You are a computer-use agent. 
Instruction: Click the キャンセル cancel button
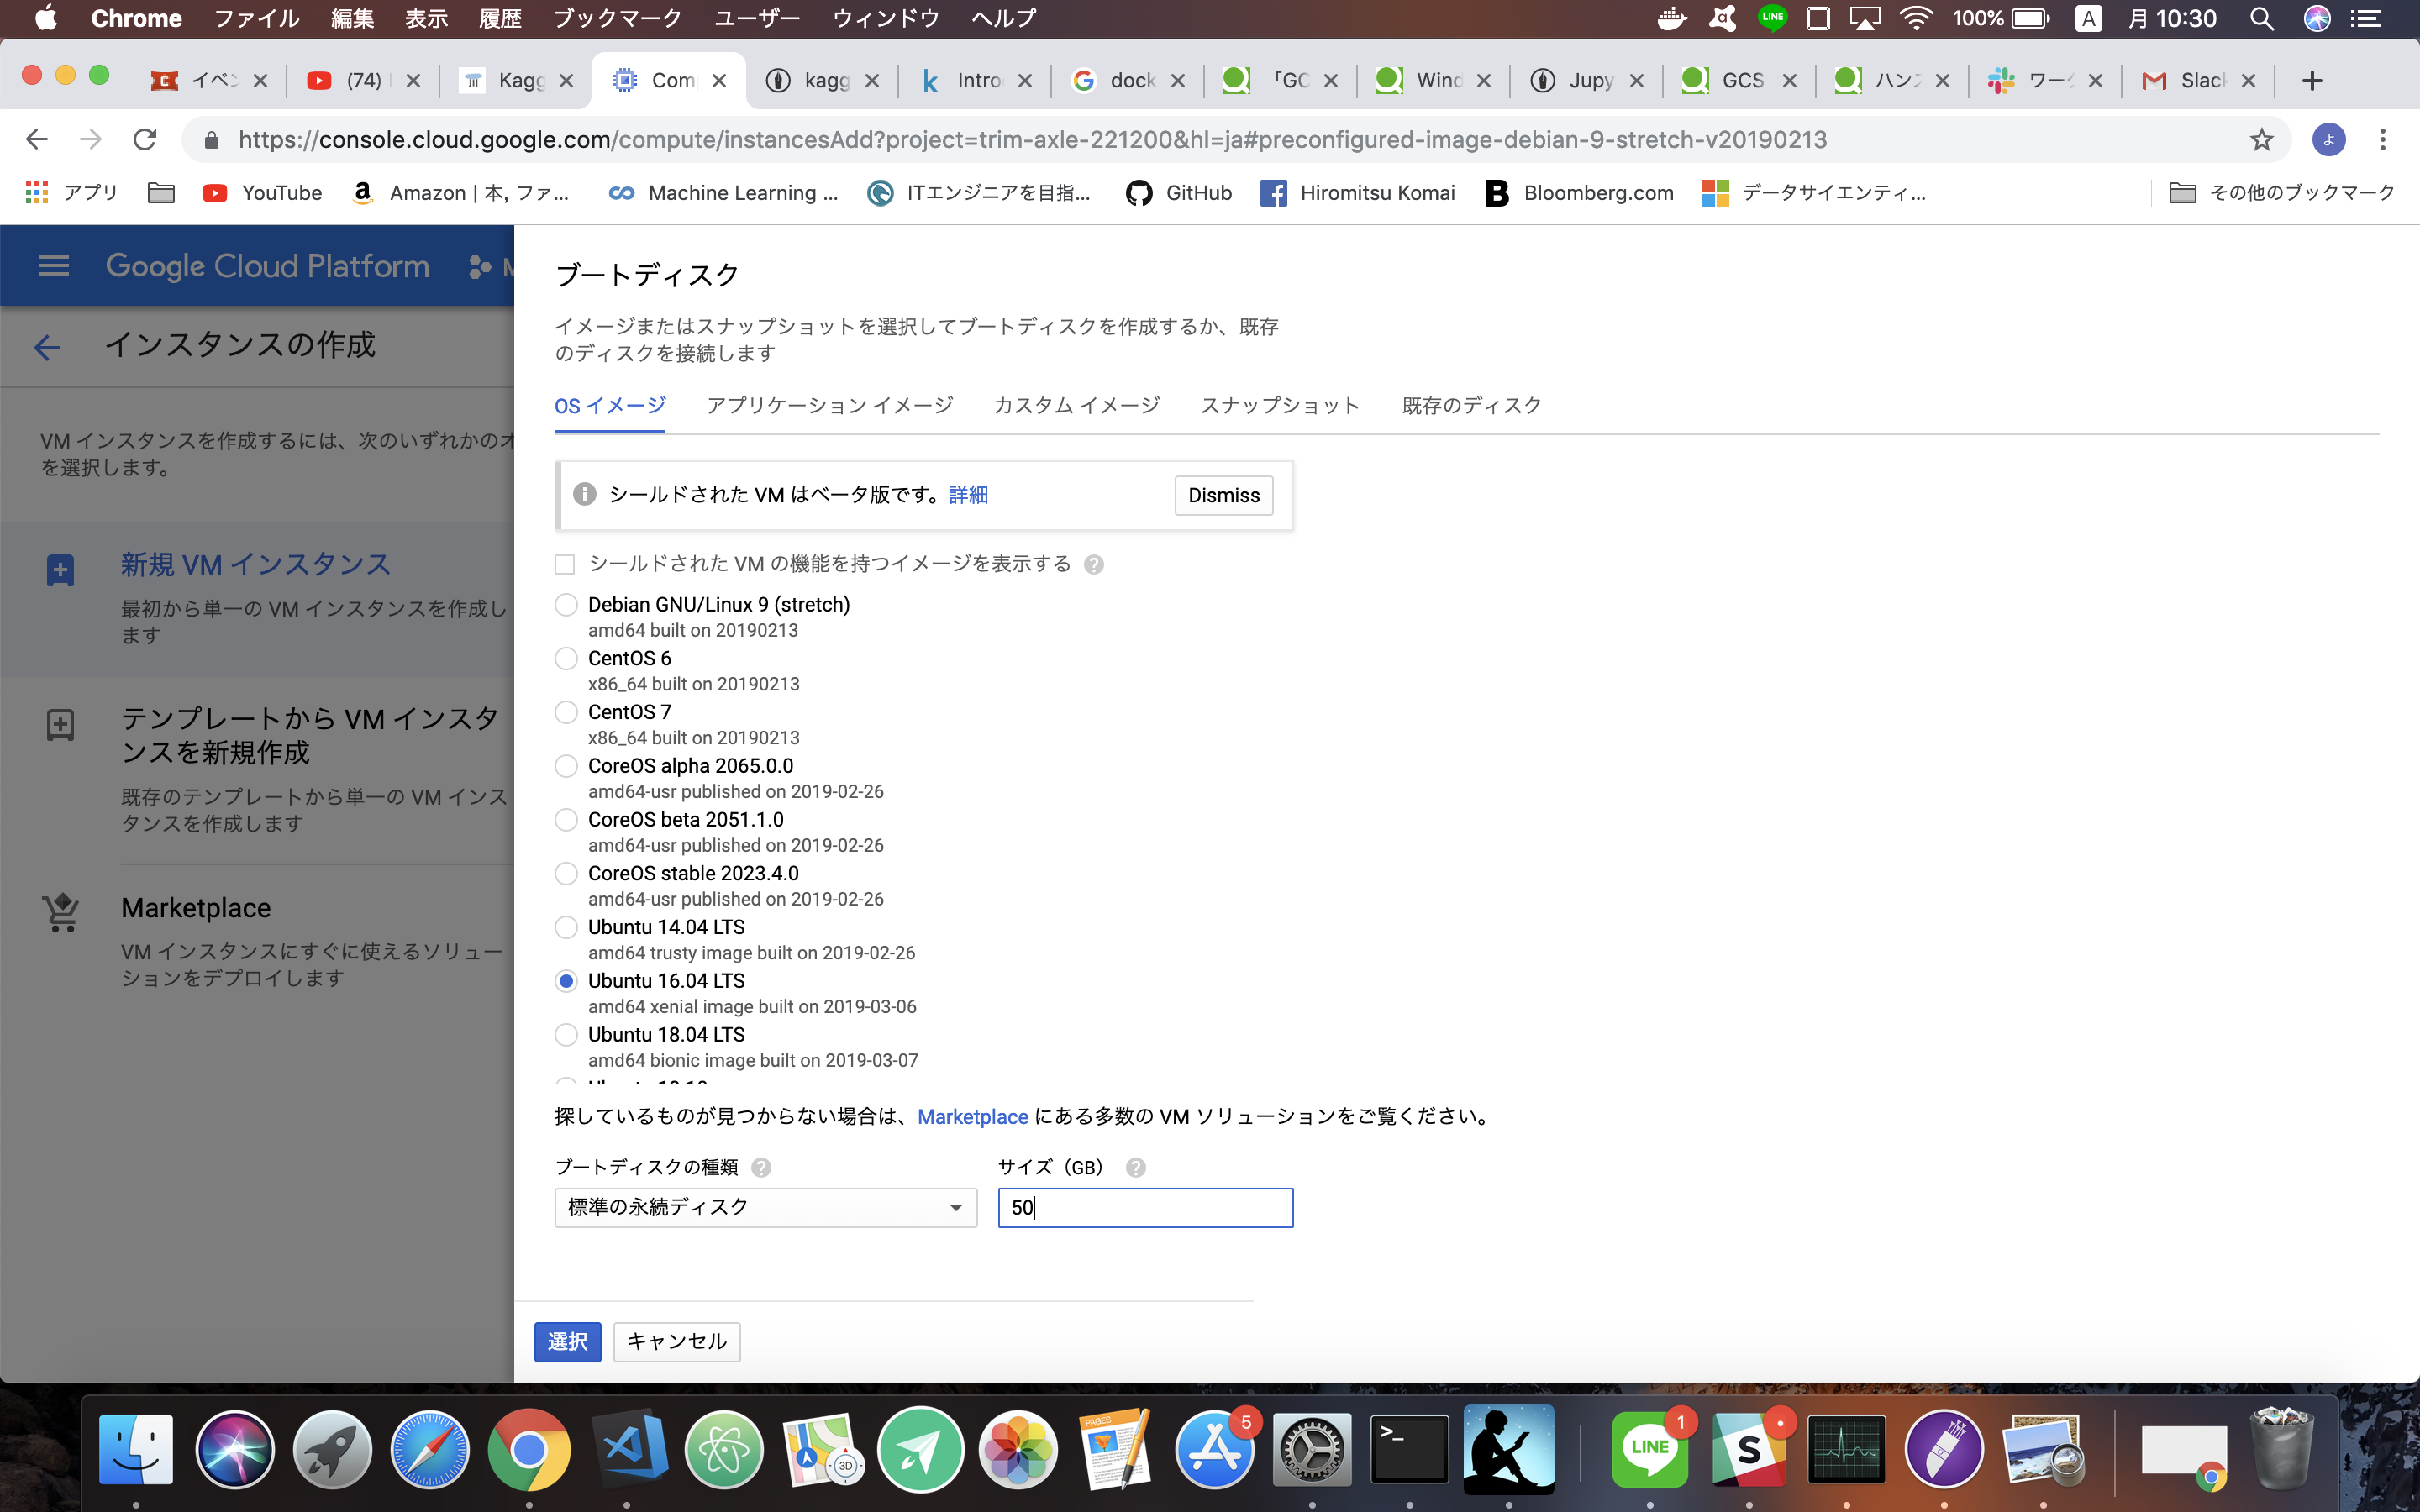coord(680,1341)
